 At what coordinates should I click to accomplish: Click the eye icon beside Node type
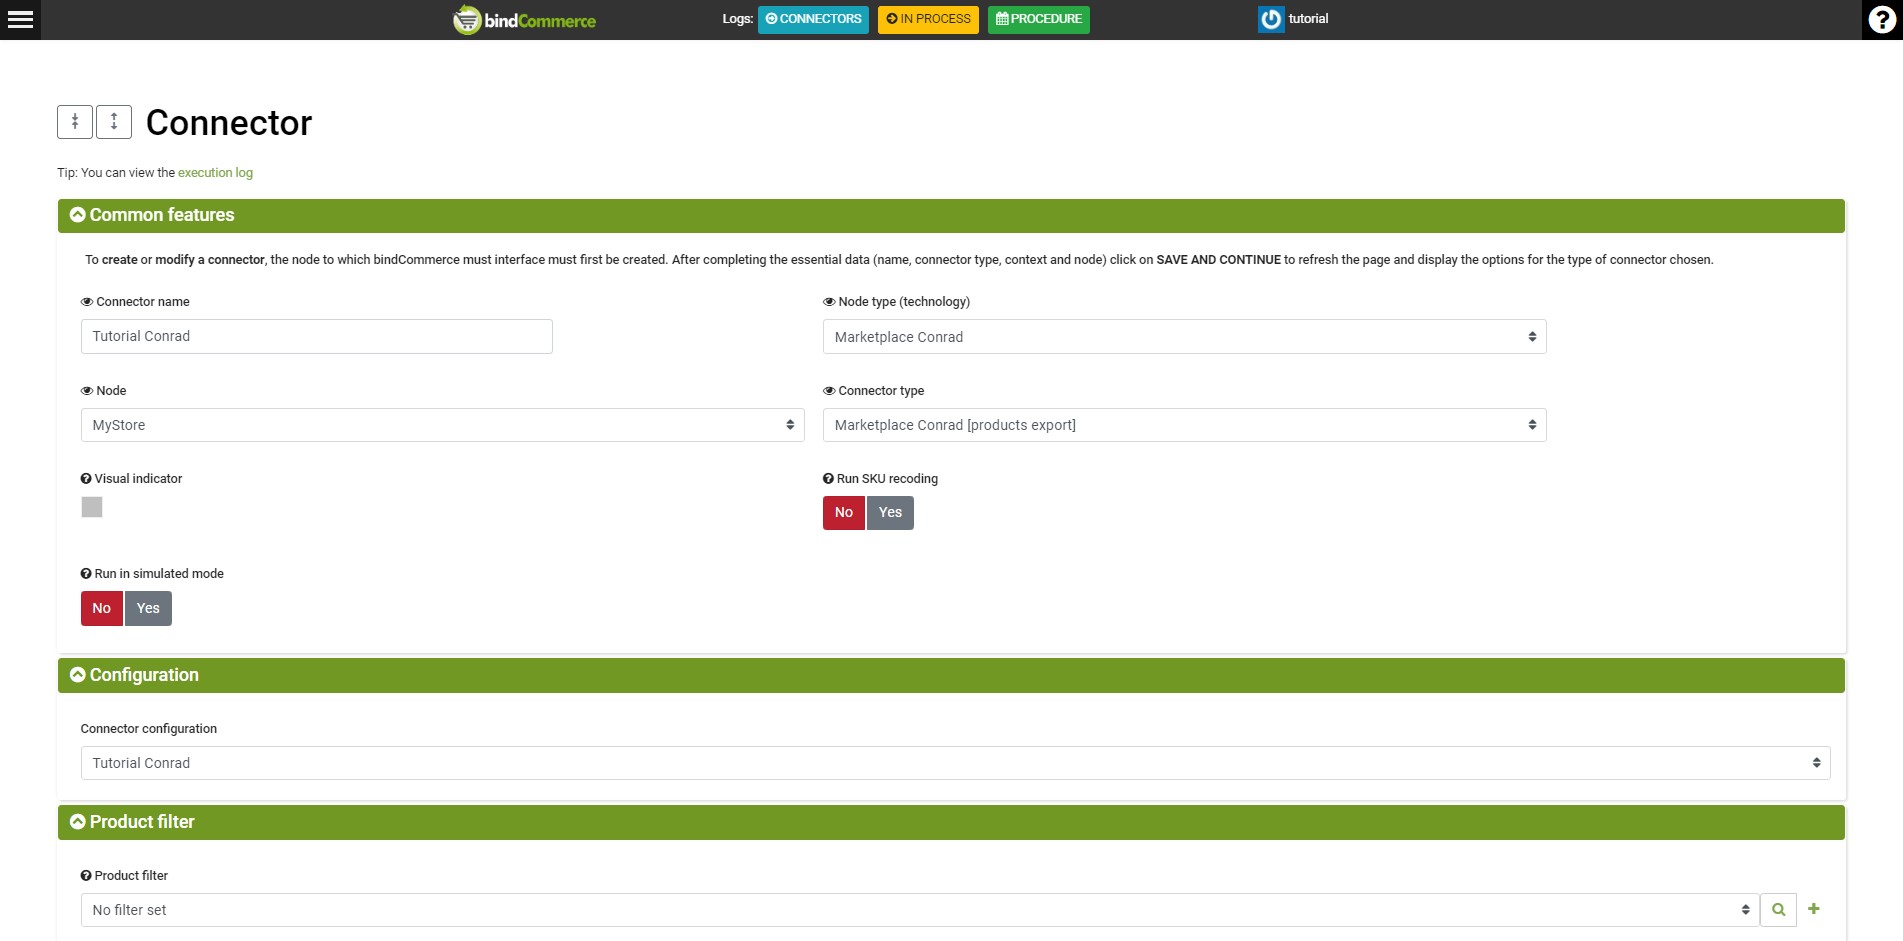[829, 302]
